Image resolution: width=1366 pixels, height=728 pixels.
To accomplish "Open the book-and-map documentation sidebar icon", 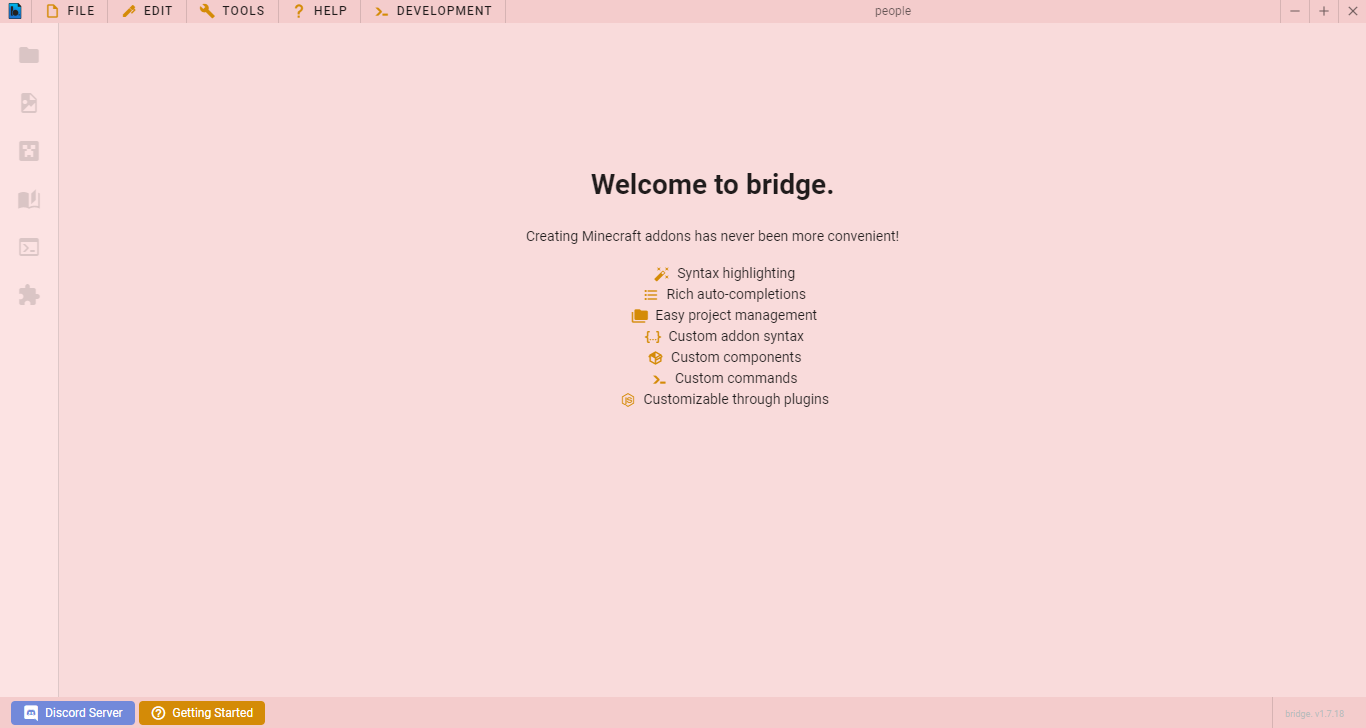I will click(x=29, y=199).
